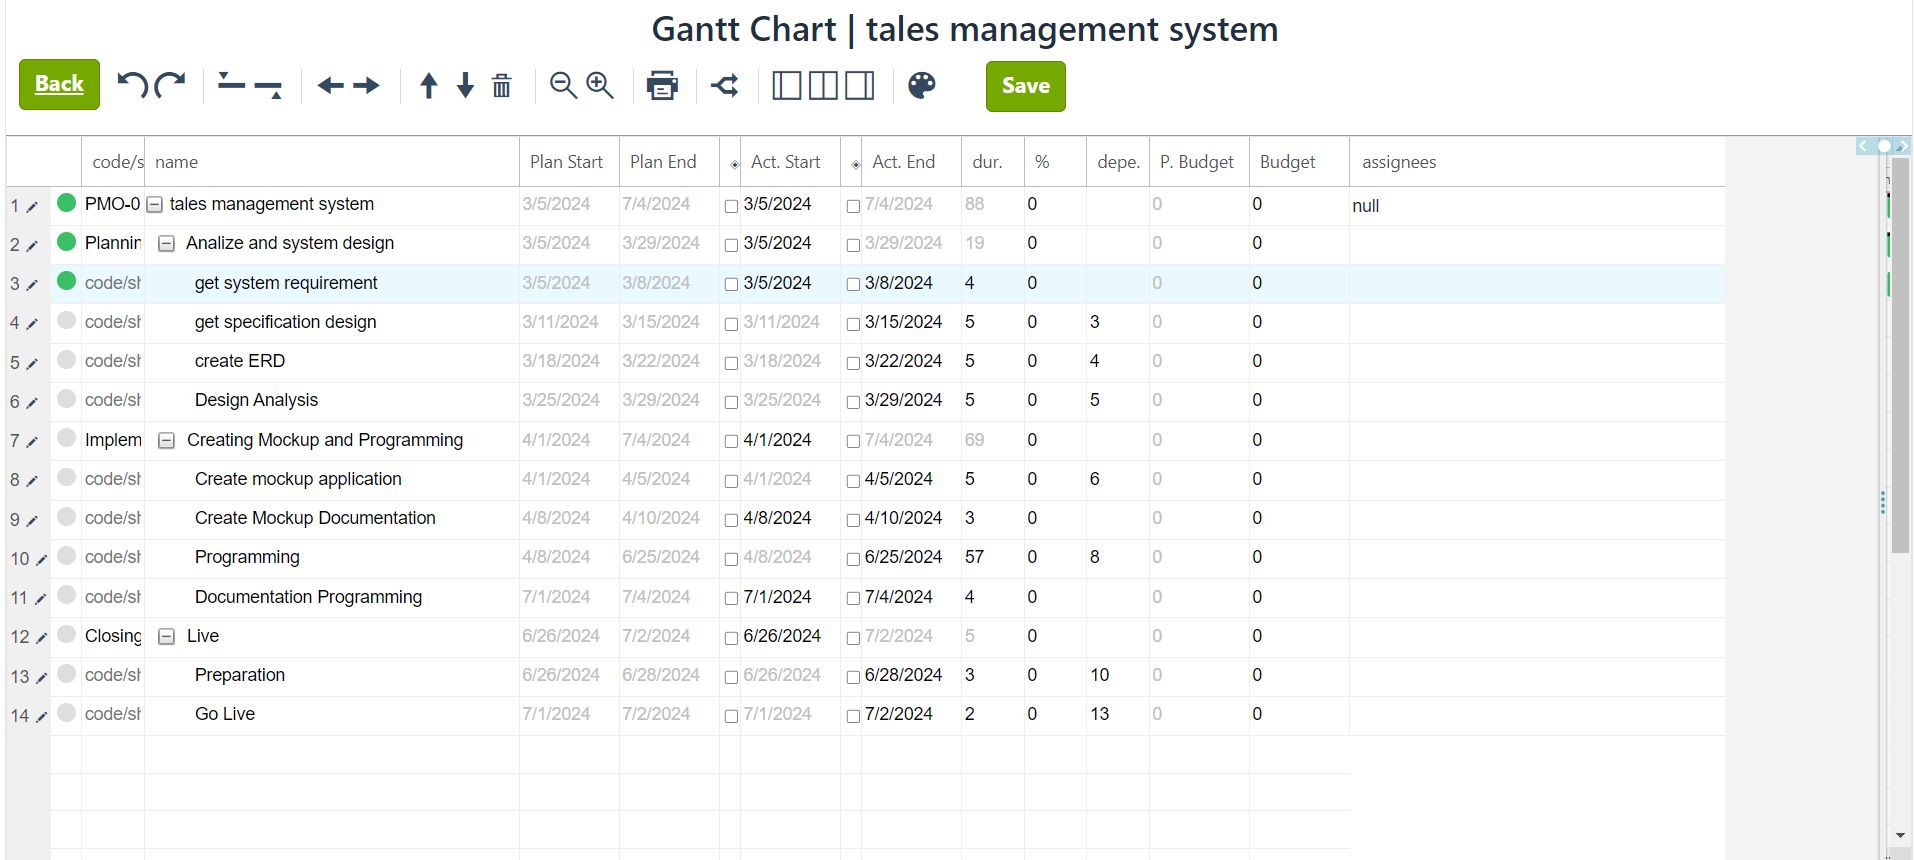Move task up with up arrow

(429, 86)
